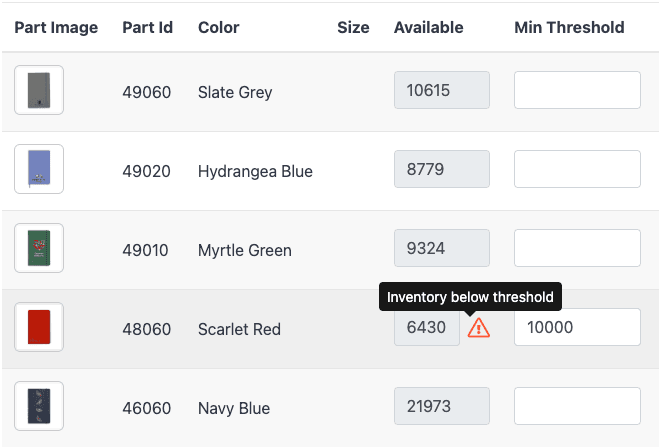
Task: Open the Scarlet Red notebook thumbnail
Action: [39, 327]
